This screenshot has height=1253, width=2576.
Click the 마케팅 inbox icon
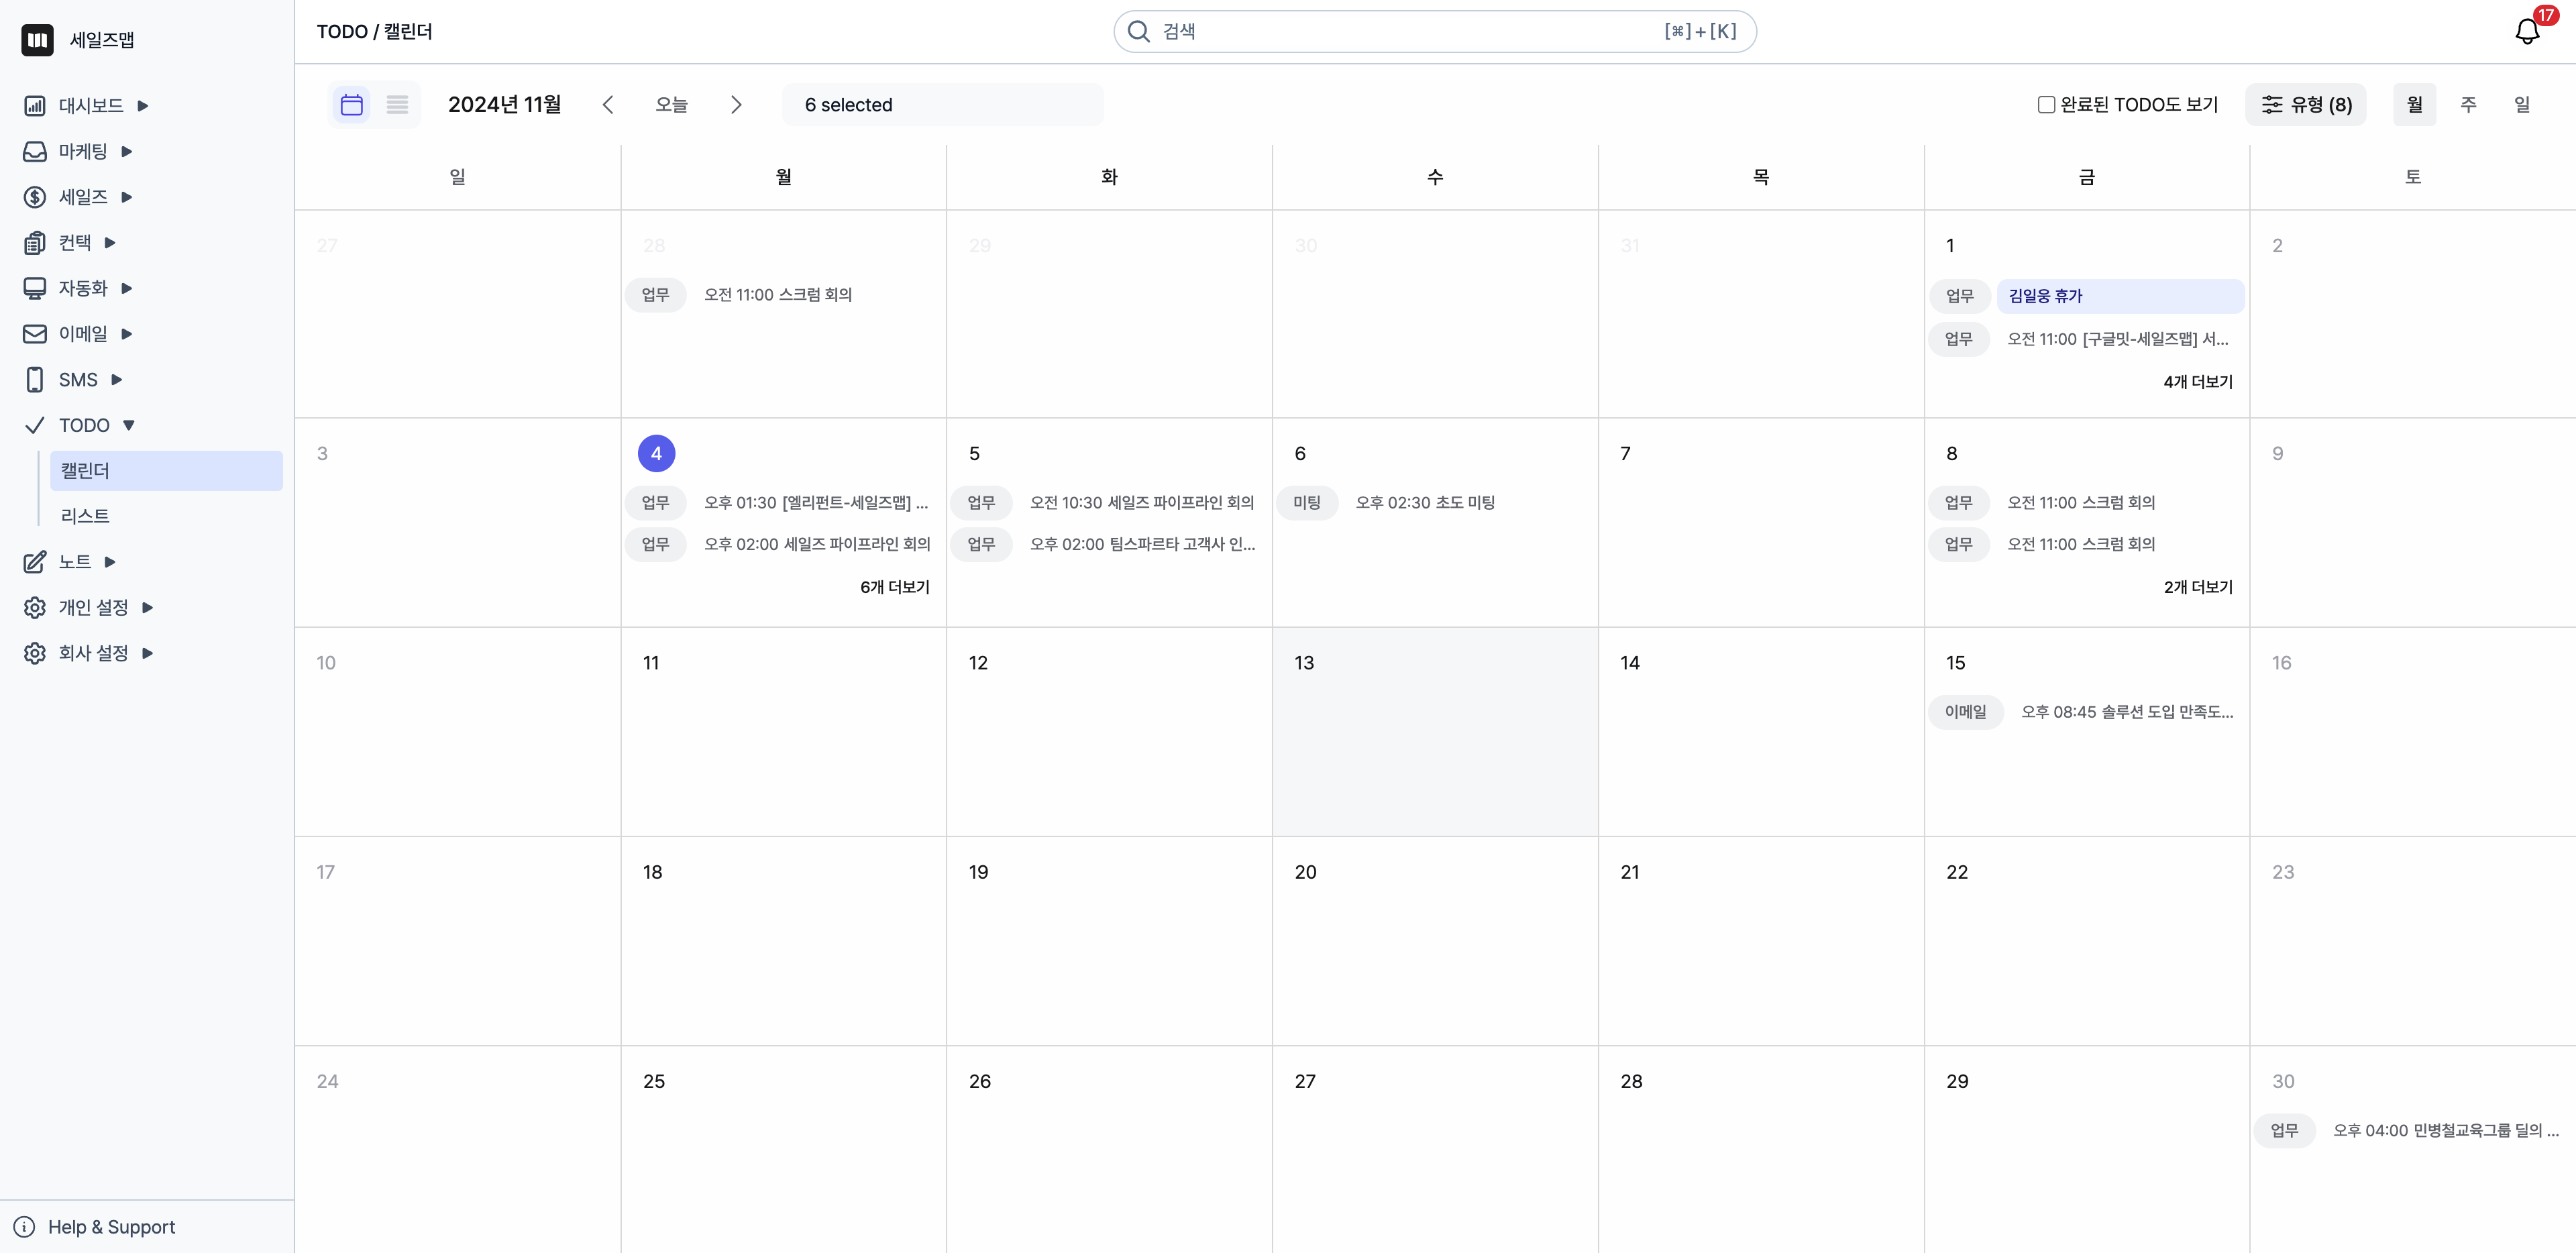[35, 151]
